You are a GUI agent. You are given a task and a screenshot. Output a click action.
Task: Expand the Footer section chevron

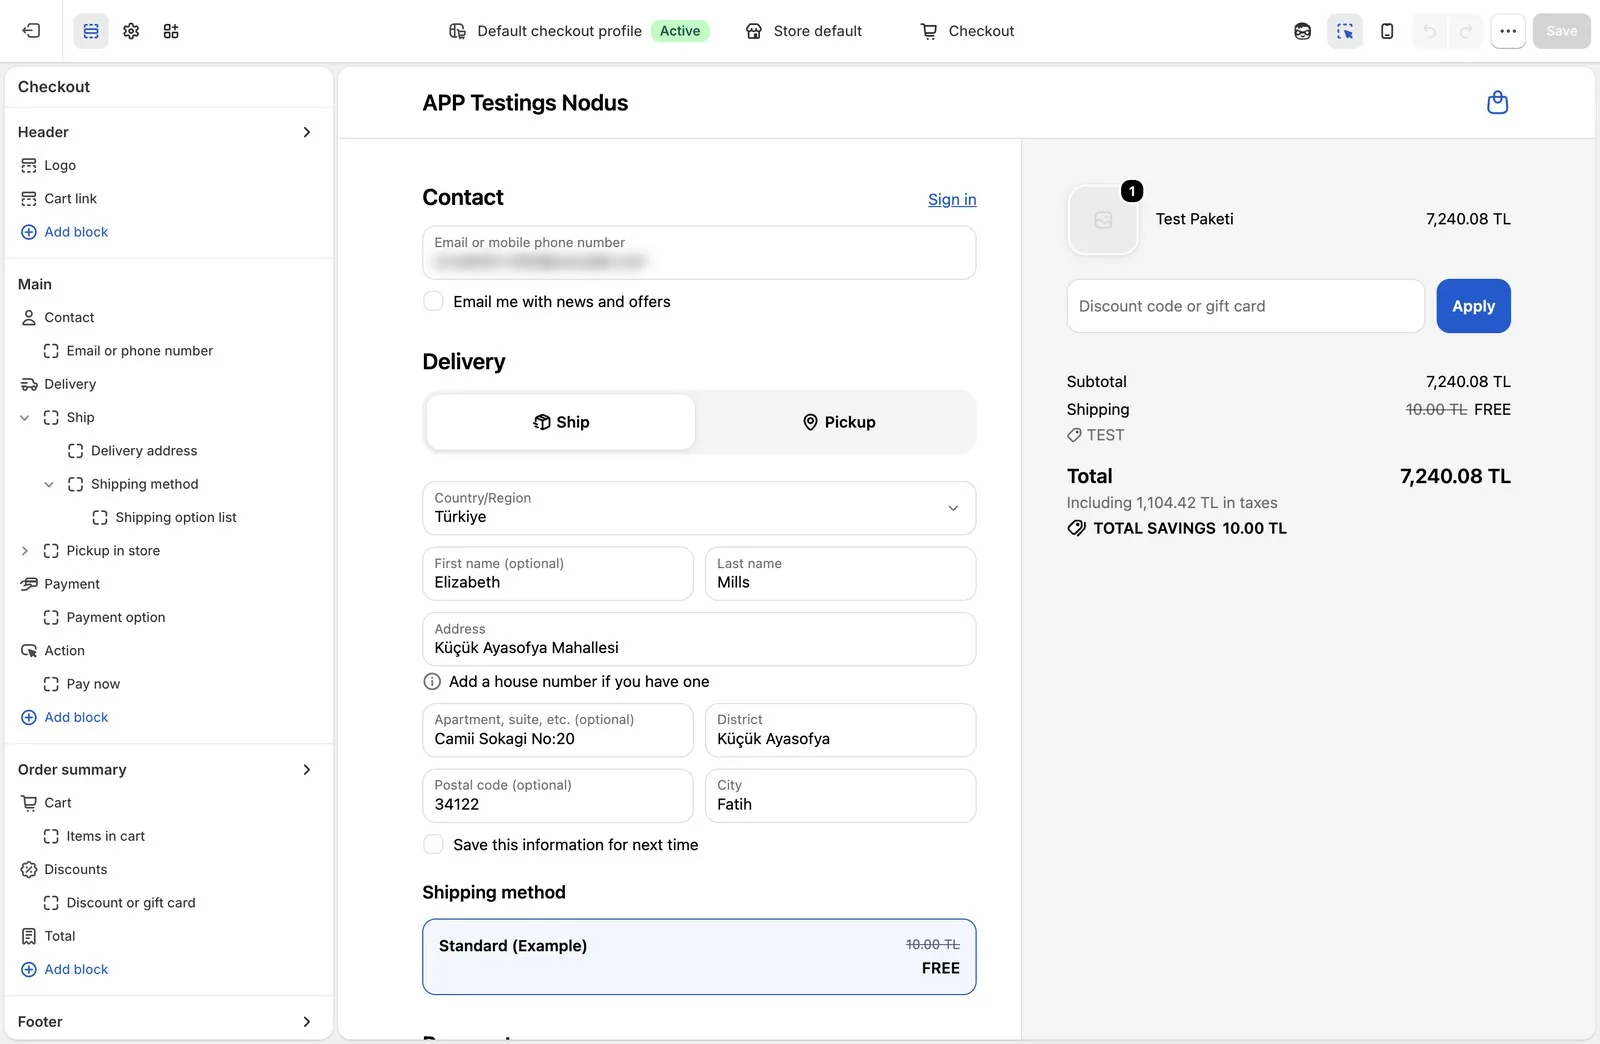307,1022
